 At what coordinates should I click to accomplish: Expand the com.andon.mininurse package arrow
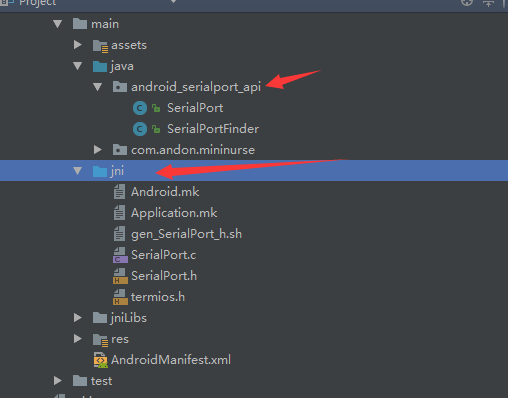[98, 150]
